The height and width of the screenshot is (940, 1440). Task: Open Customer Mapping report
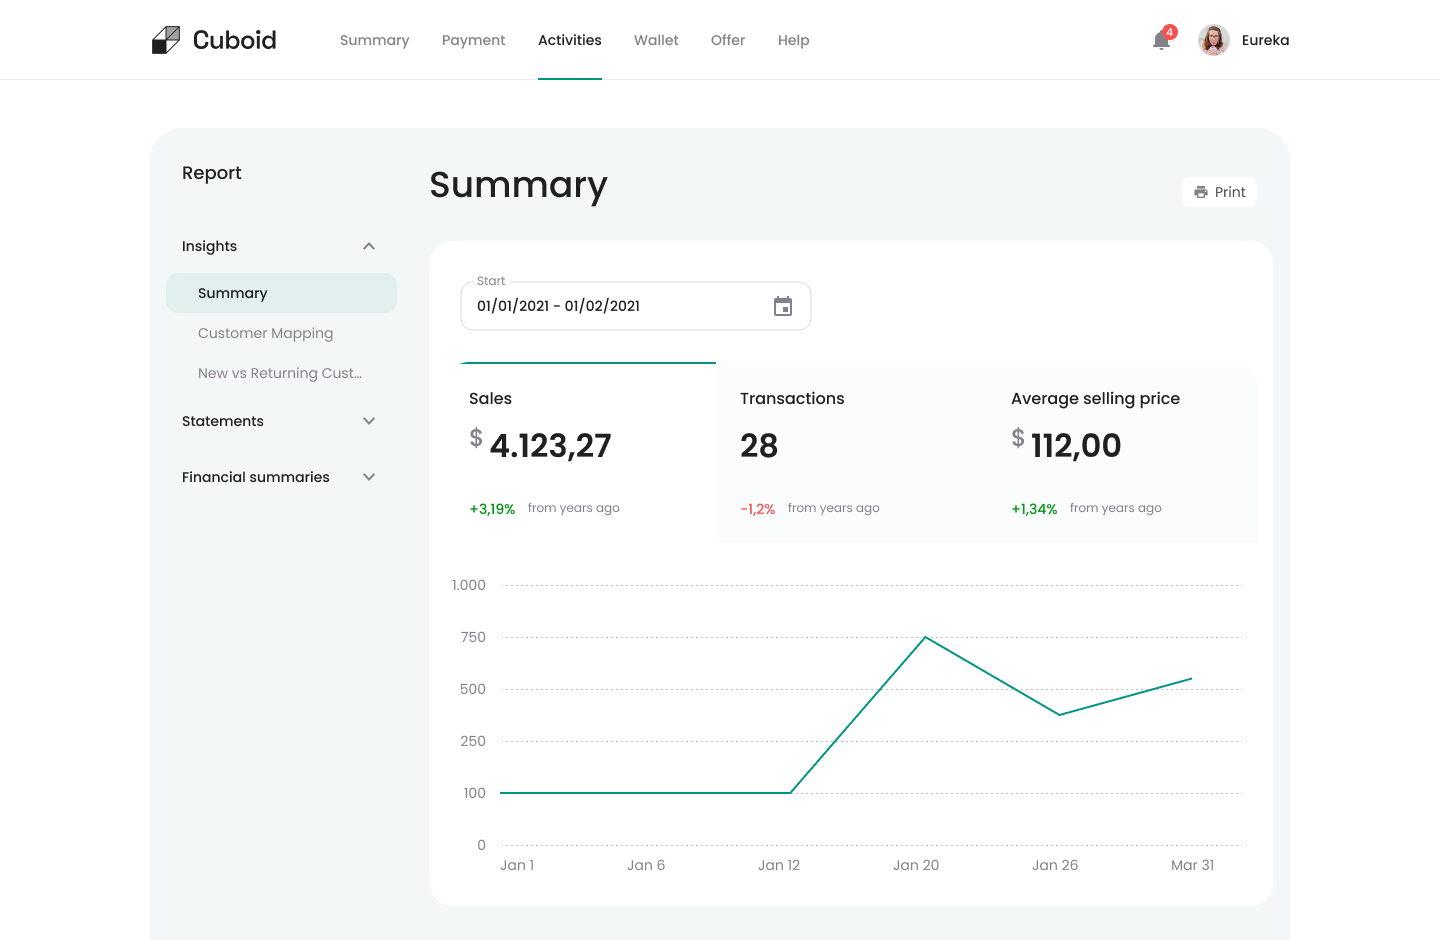pos(265,333)
